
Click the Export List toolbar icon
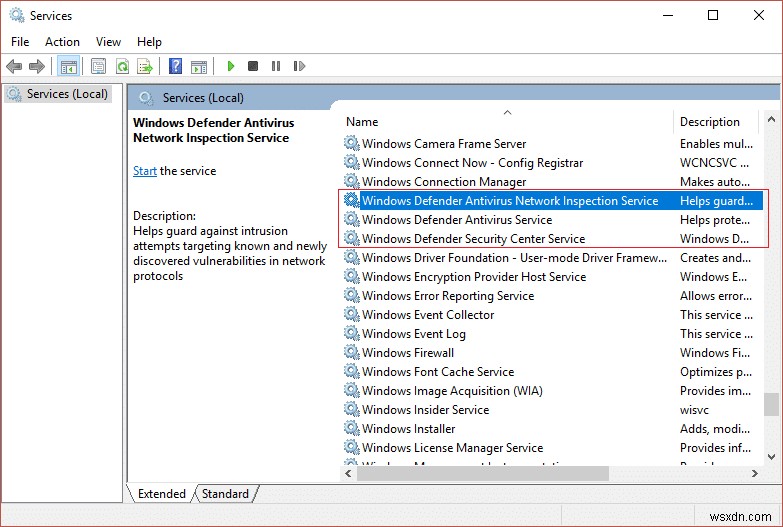pos(145,66)
